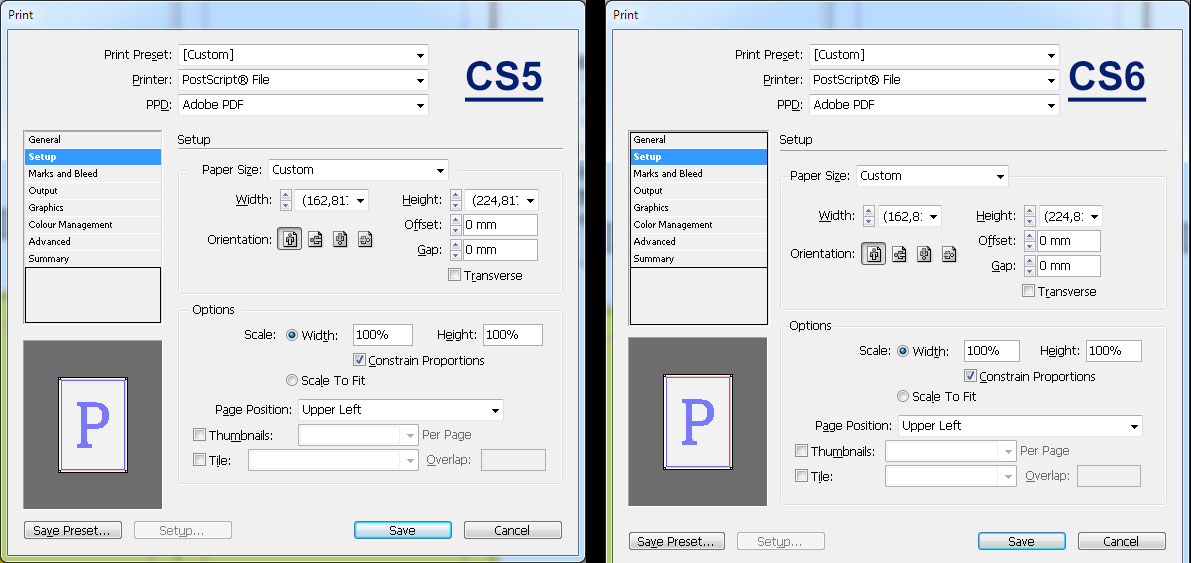Screen dimensions: 1191x563
Task: Open Graphics section in CS6 dialog
Action: tap(698, 207)
